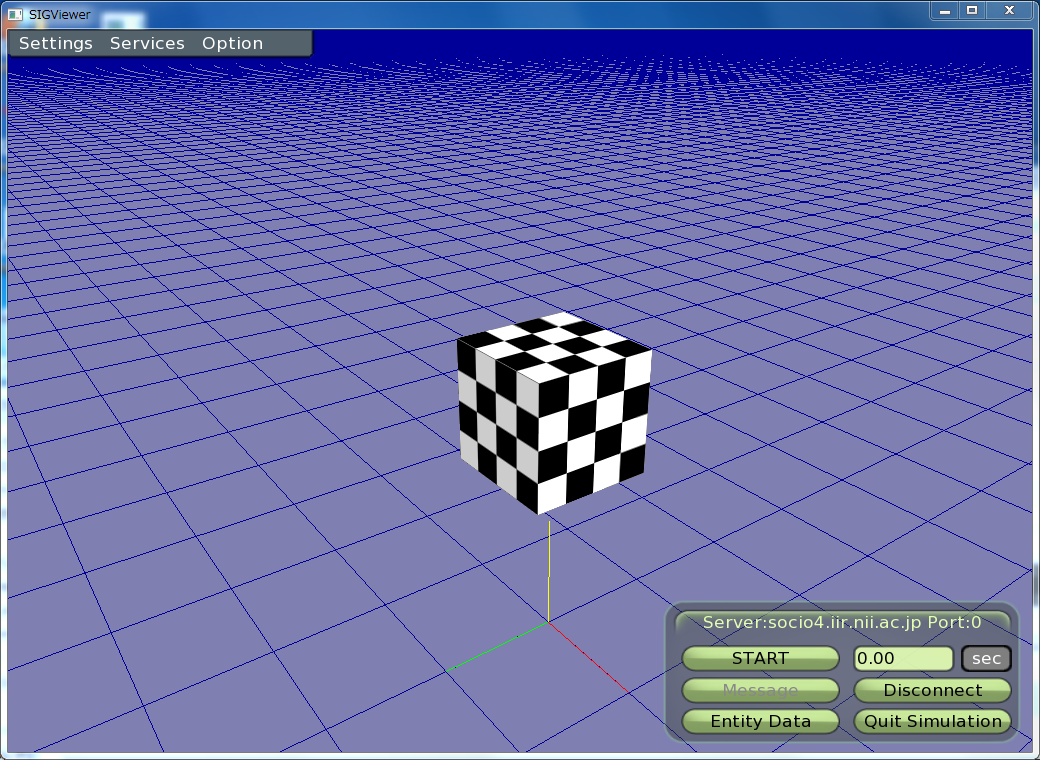Click the greyed-out Message button
Image resolution: width=1040 pixels, height=760 pixels.
[760, 690]
